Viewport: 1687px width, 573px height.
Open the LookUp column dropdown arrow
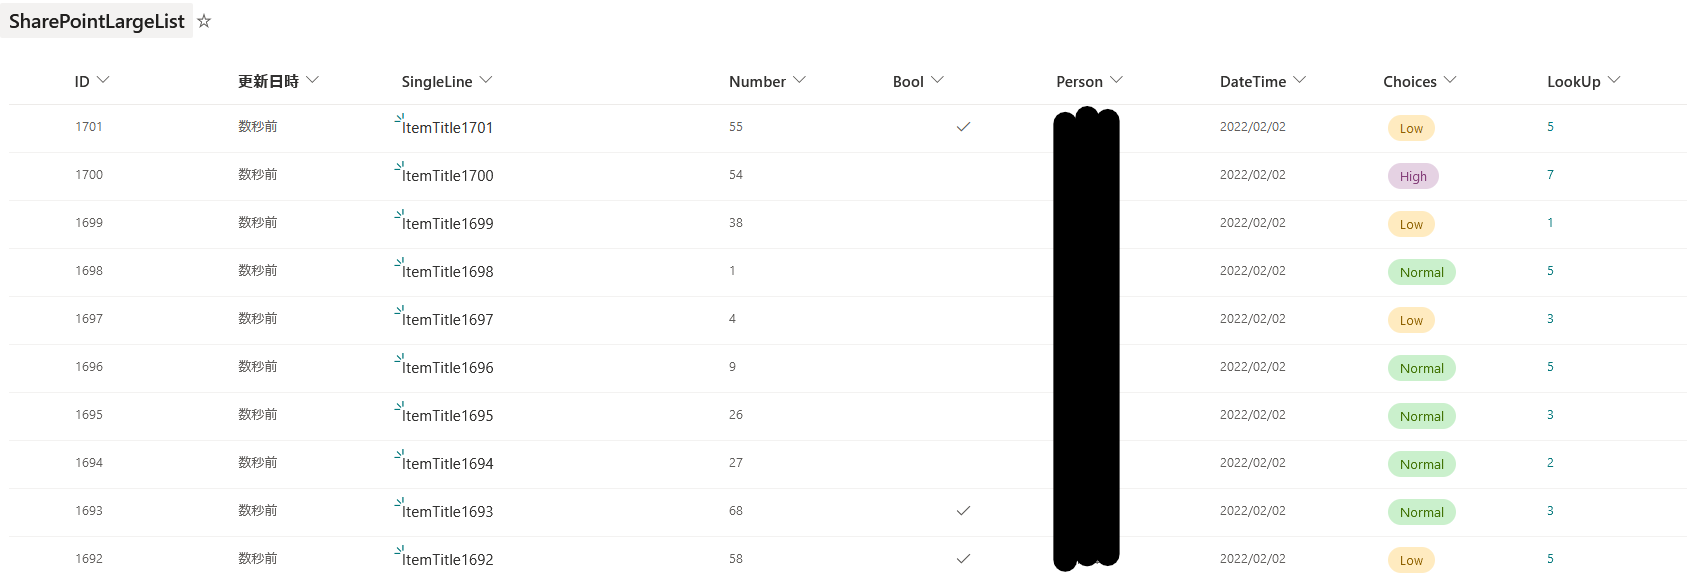click(1614, 80)
